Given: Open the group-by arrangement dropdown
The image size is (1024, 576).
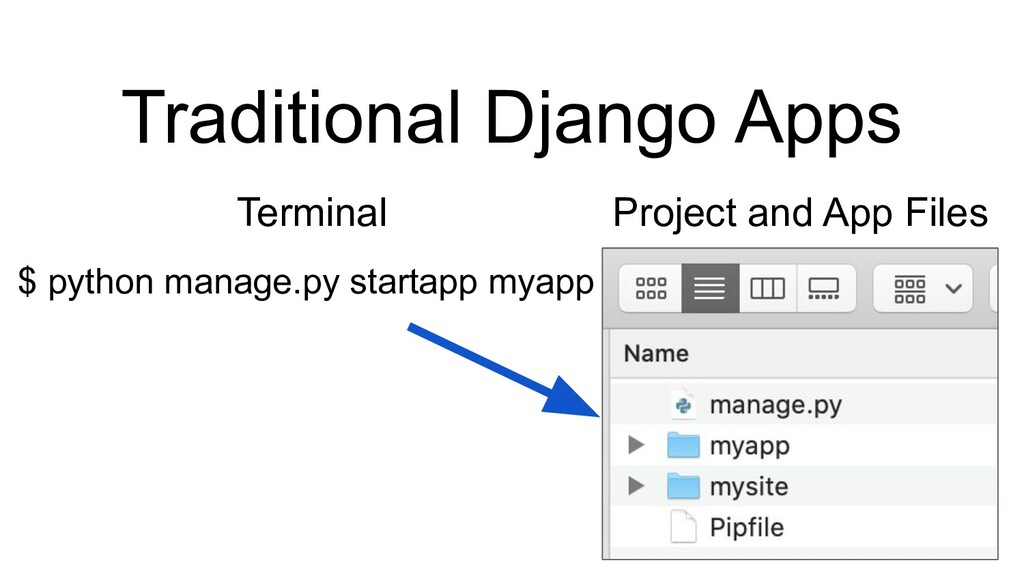Looking at the screenshot, I should [x=923, y=288].
